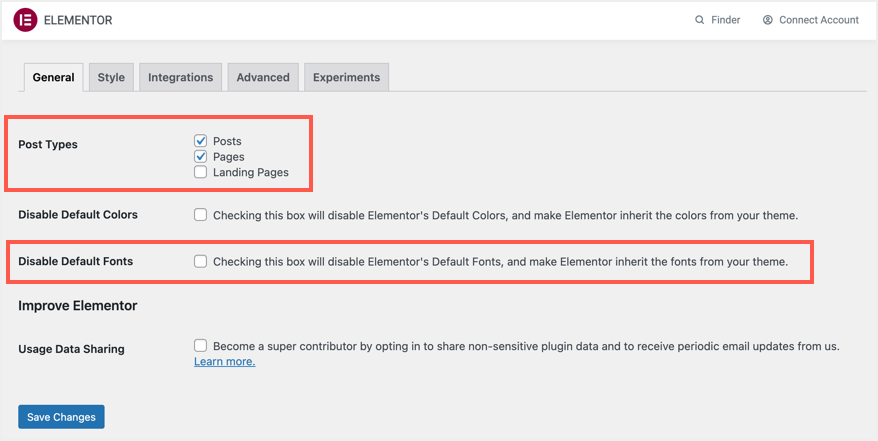Click the Connect Account user icon
878x441 pixels.
coord(768,20)
